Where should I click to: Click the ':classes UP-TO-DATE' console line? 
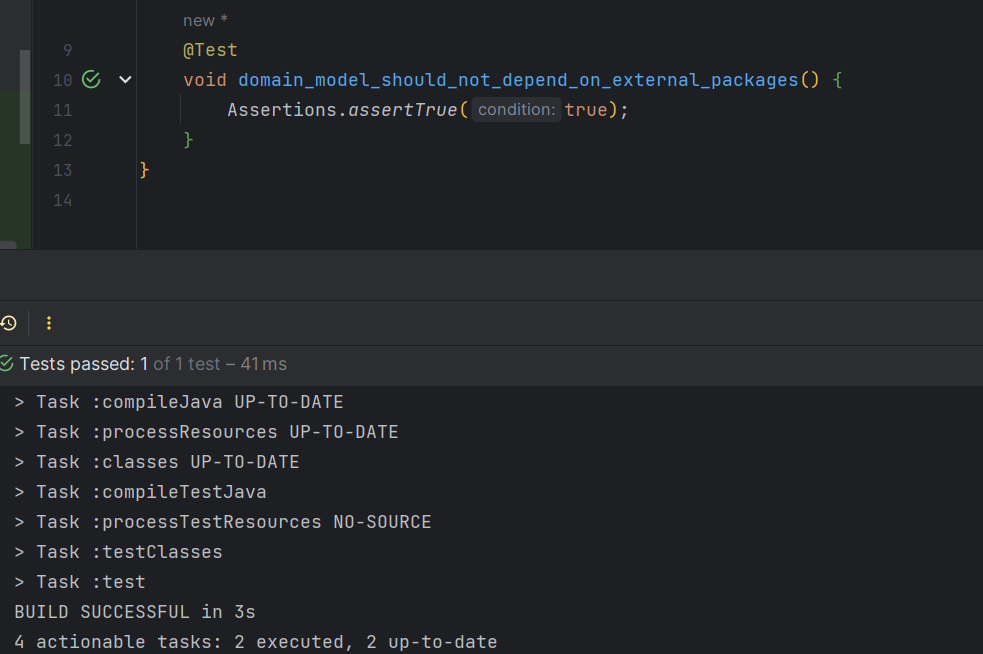click(x=157, y=462)
